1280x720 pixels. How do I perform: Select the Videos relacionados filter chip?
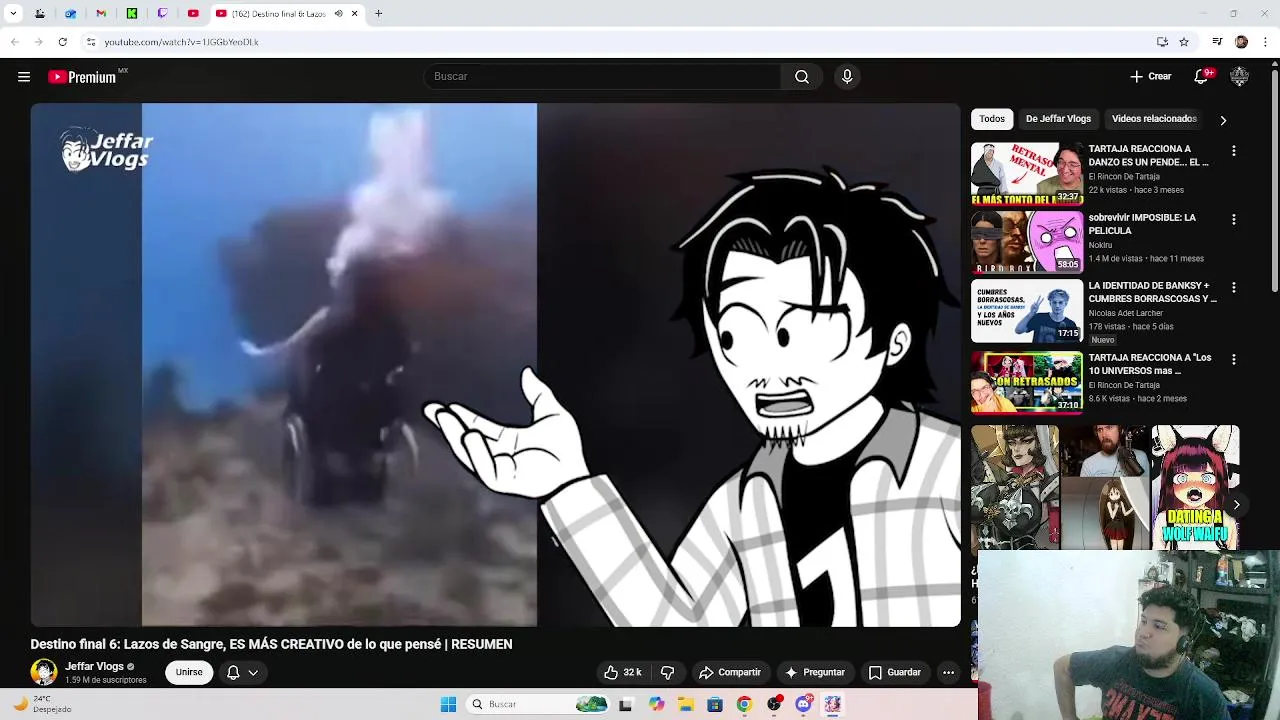coord(1154,119)
